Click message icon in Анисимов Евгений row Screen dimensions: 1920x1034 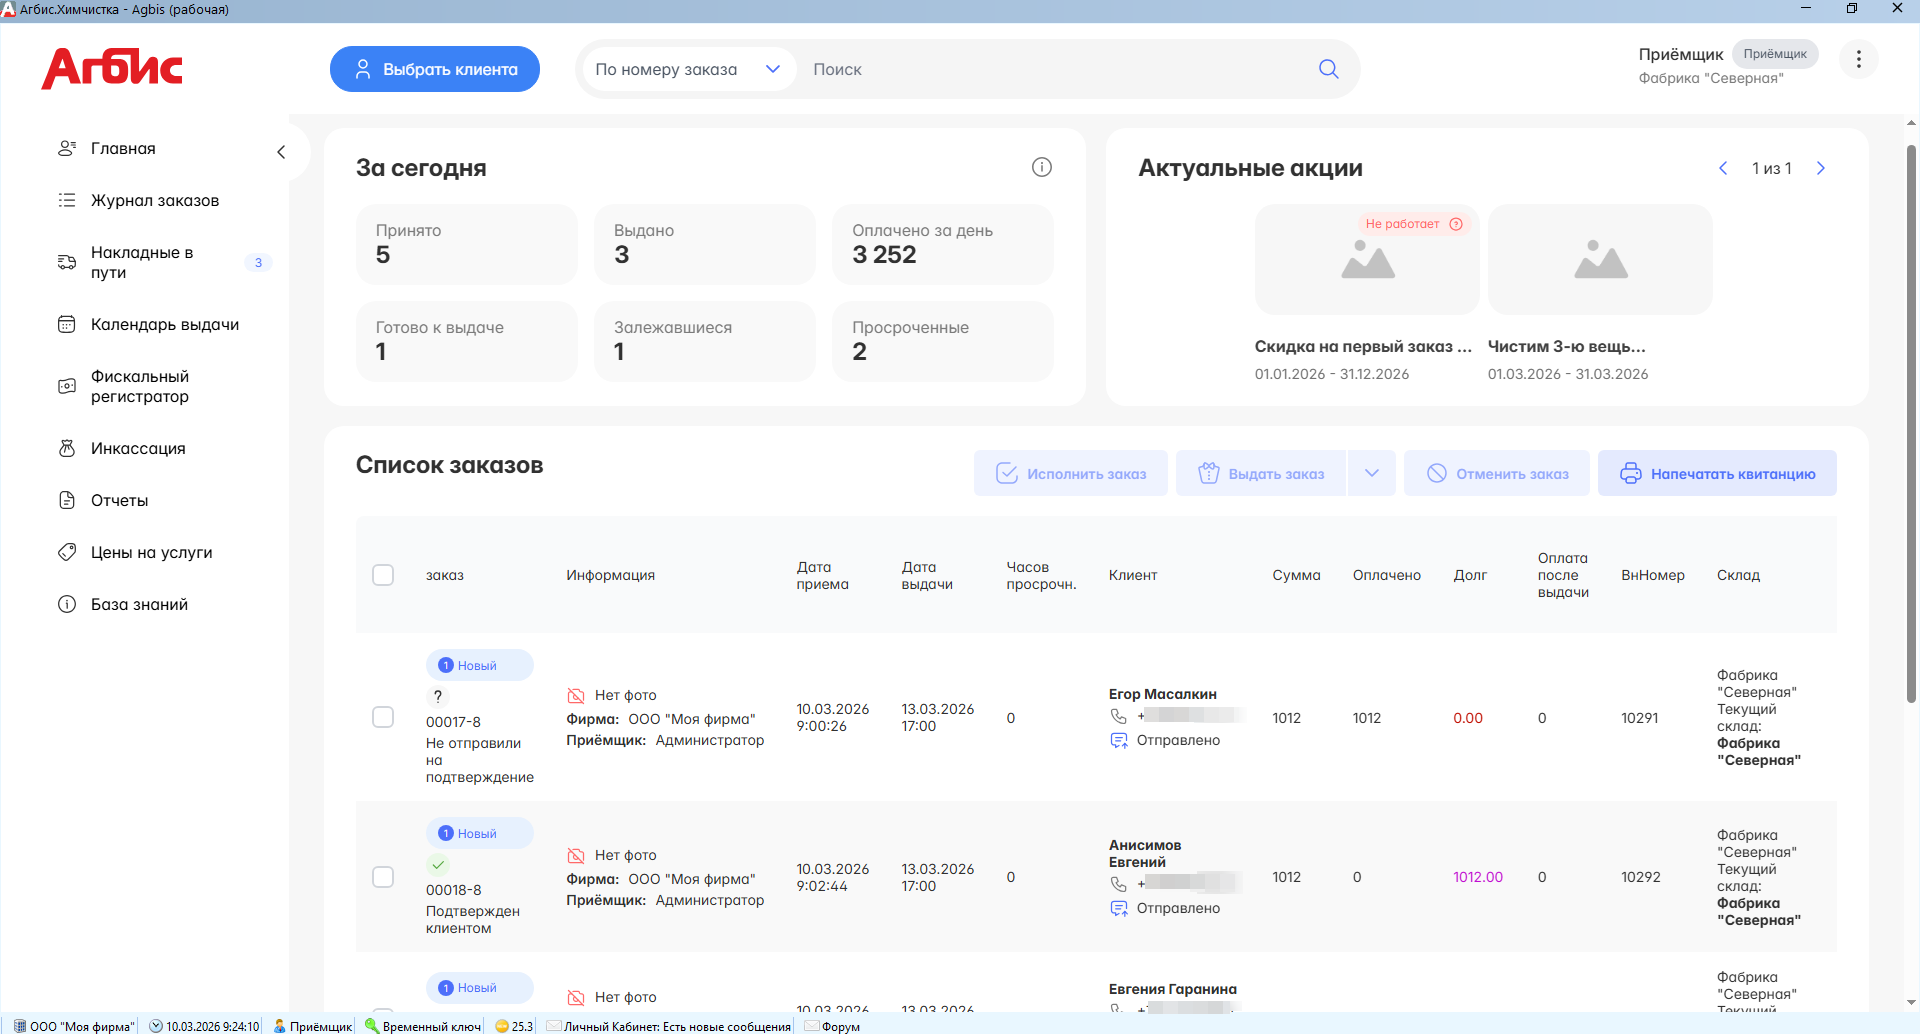pyautogui.click(x=1118, y=908)
